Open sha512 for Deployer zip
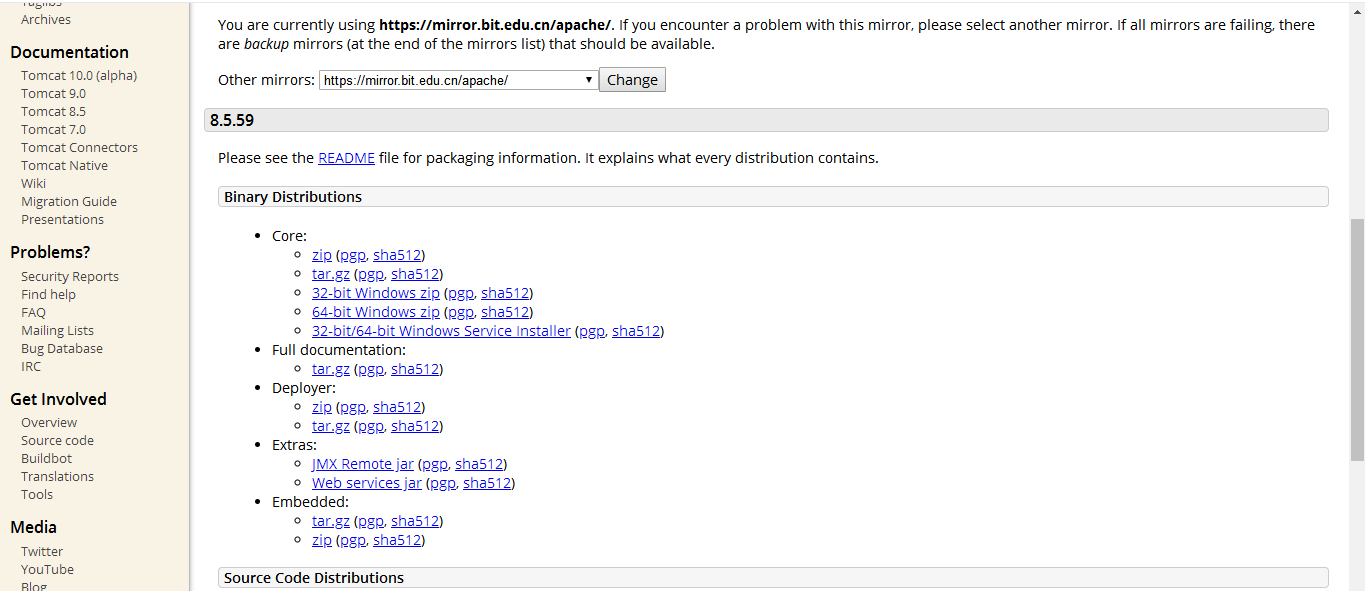The width and height of the screenshot is (1365, 591). coord(396,407)
